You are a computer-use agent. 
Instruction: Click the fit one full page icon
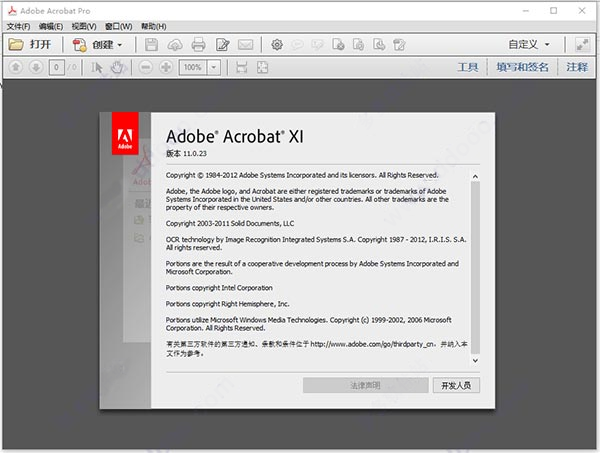(262, 67)
